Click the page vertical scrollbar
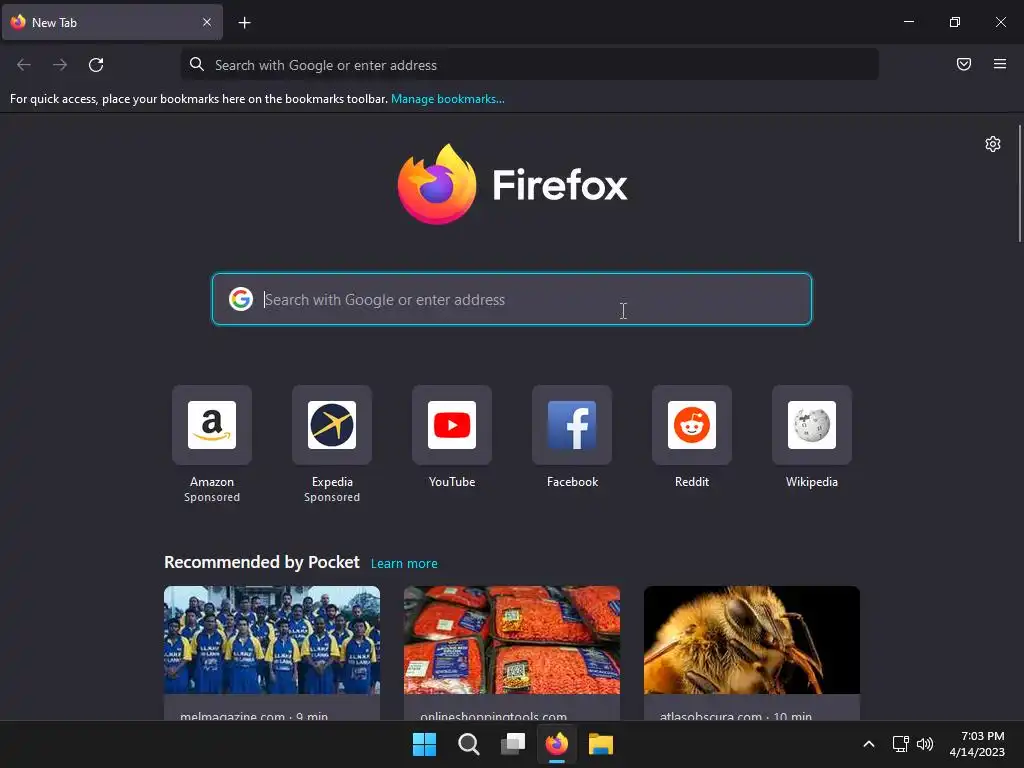 (1019, 184)
